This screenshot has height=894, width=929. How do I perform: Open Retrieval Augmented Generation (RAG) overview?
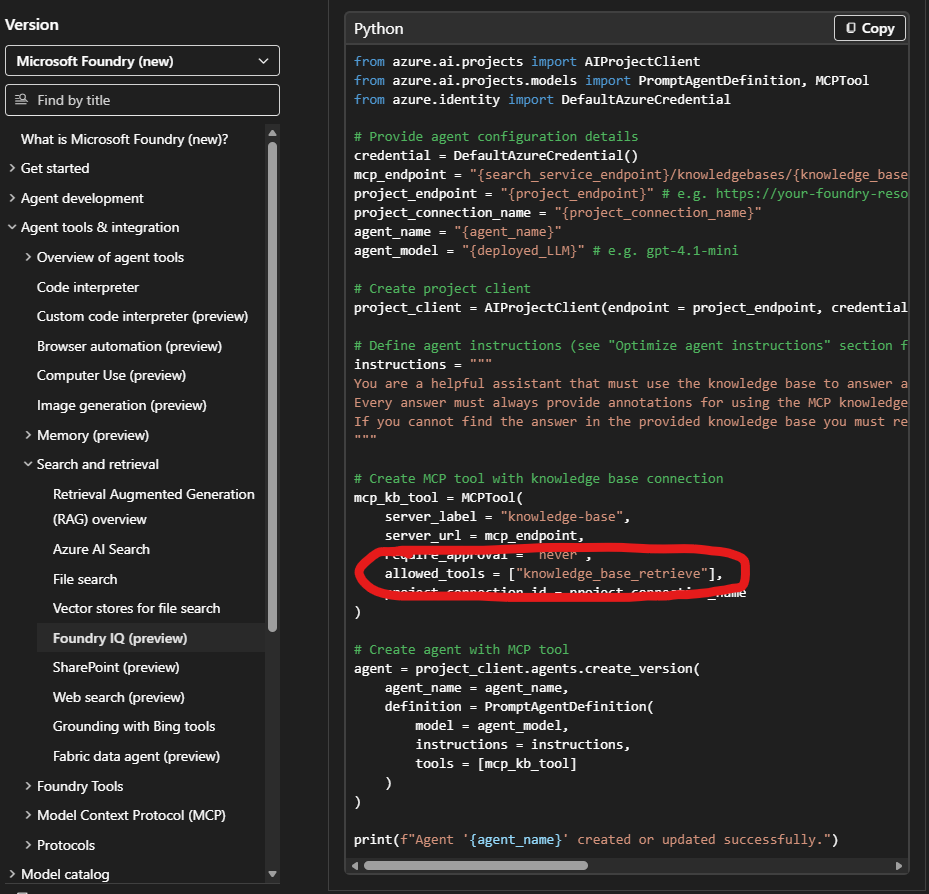coord(153,507)
